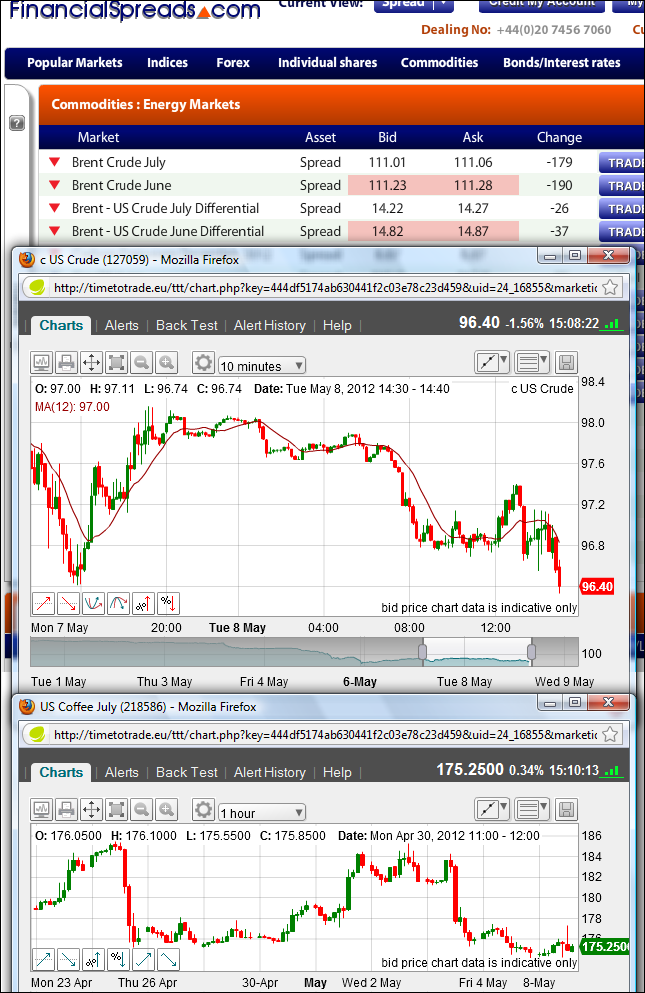645x993 pixels.
Task: Select the pan/move tool in US Coffee window
Action: (x=91, y=809)
